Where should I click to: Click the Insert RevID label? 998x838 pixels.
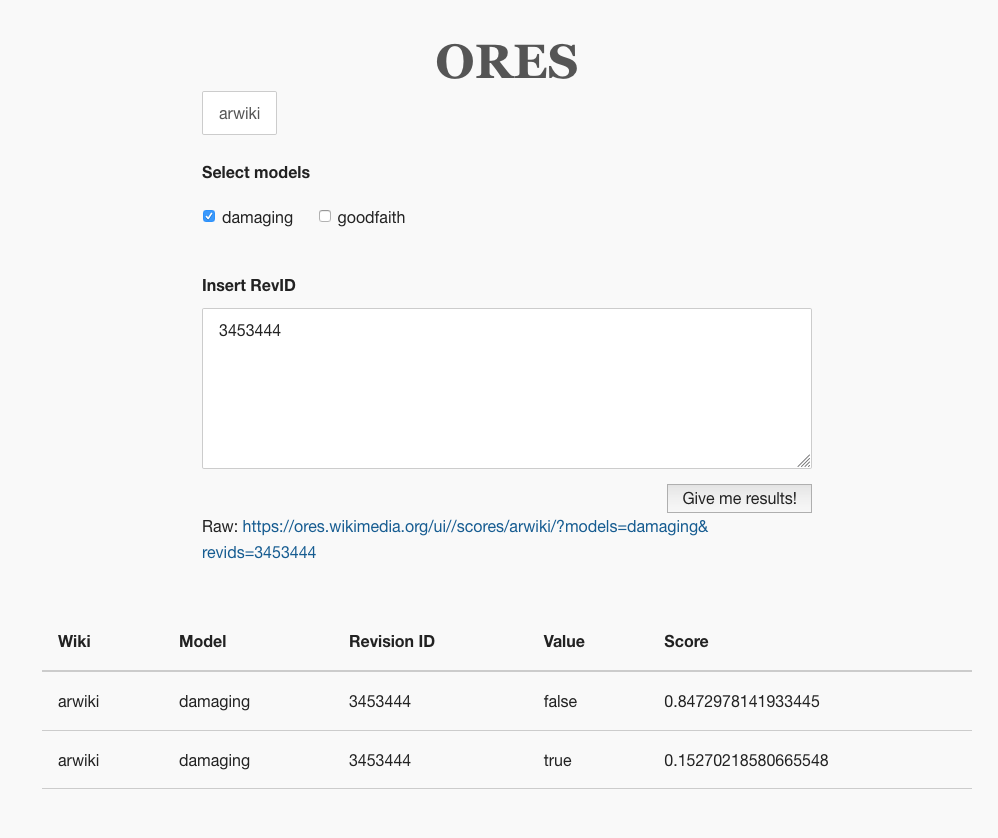coord(249,285)
